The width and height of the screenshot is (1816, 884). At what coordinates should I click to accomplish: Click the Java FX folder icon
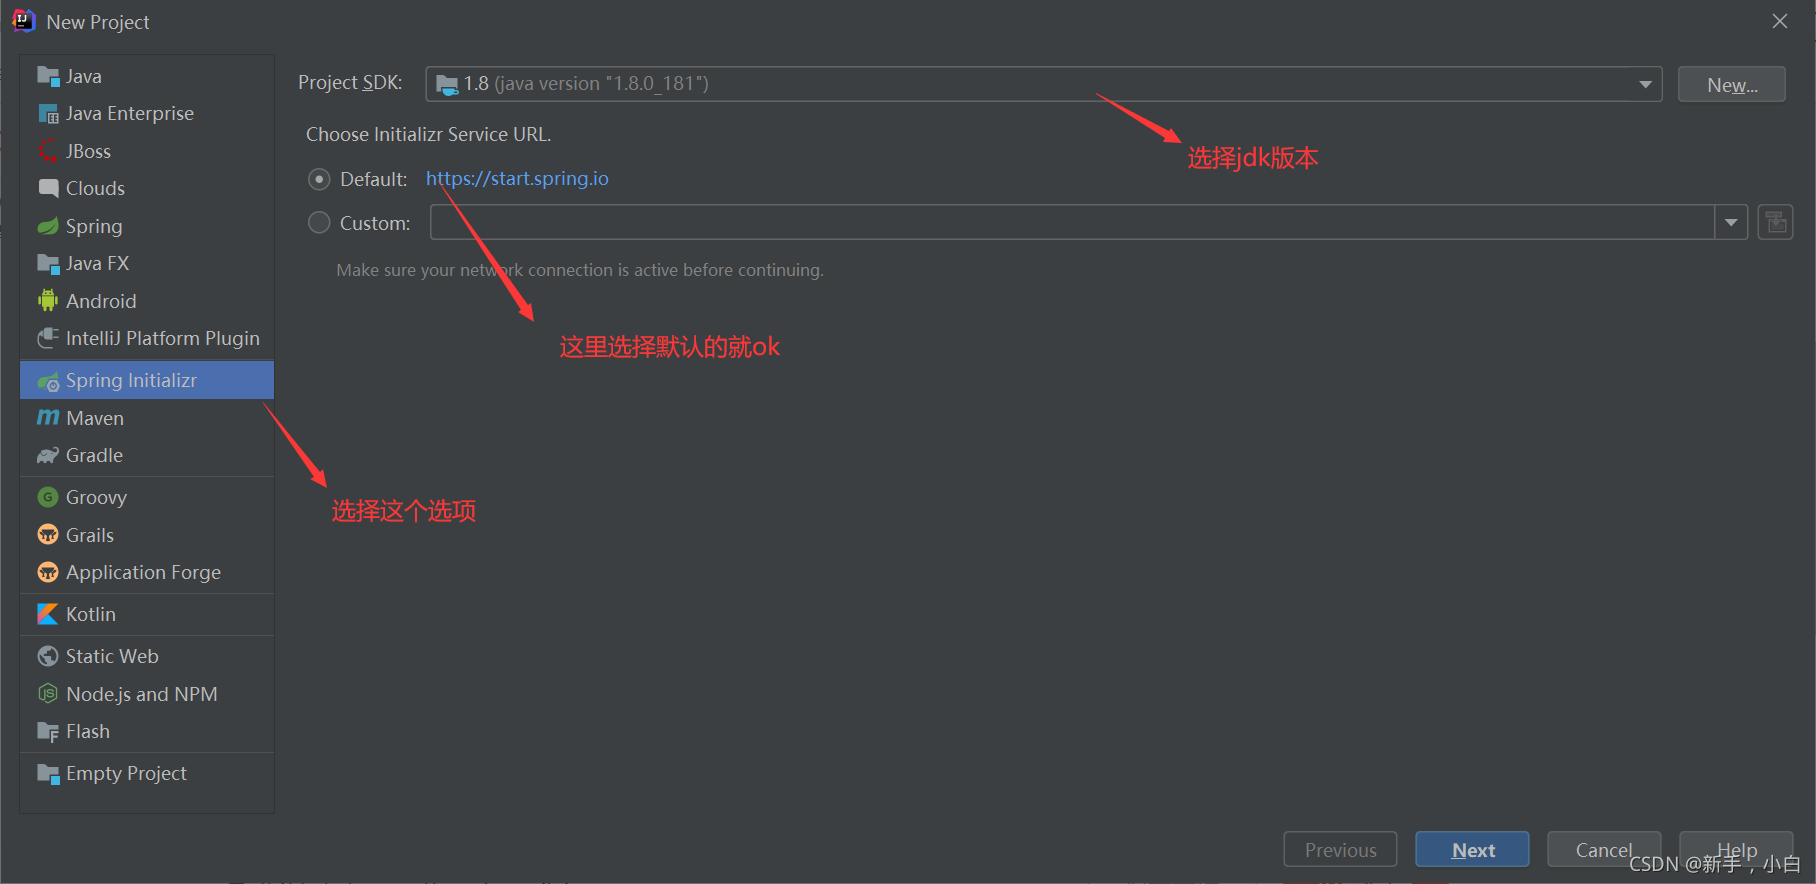pos(48,263)
